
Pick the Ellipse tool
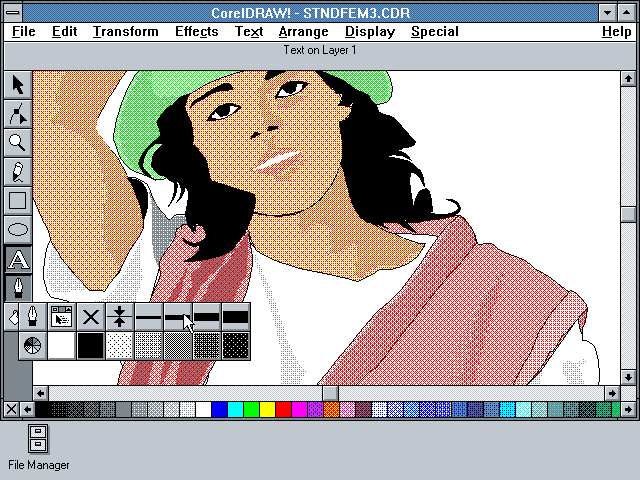[x=17, y=229]
